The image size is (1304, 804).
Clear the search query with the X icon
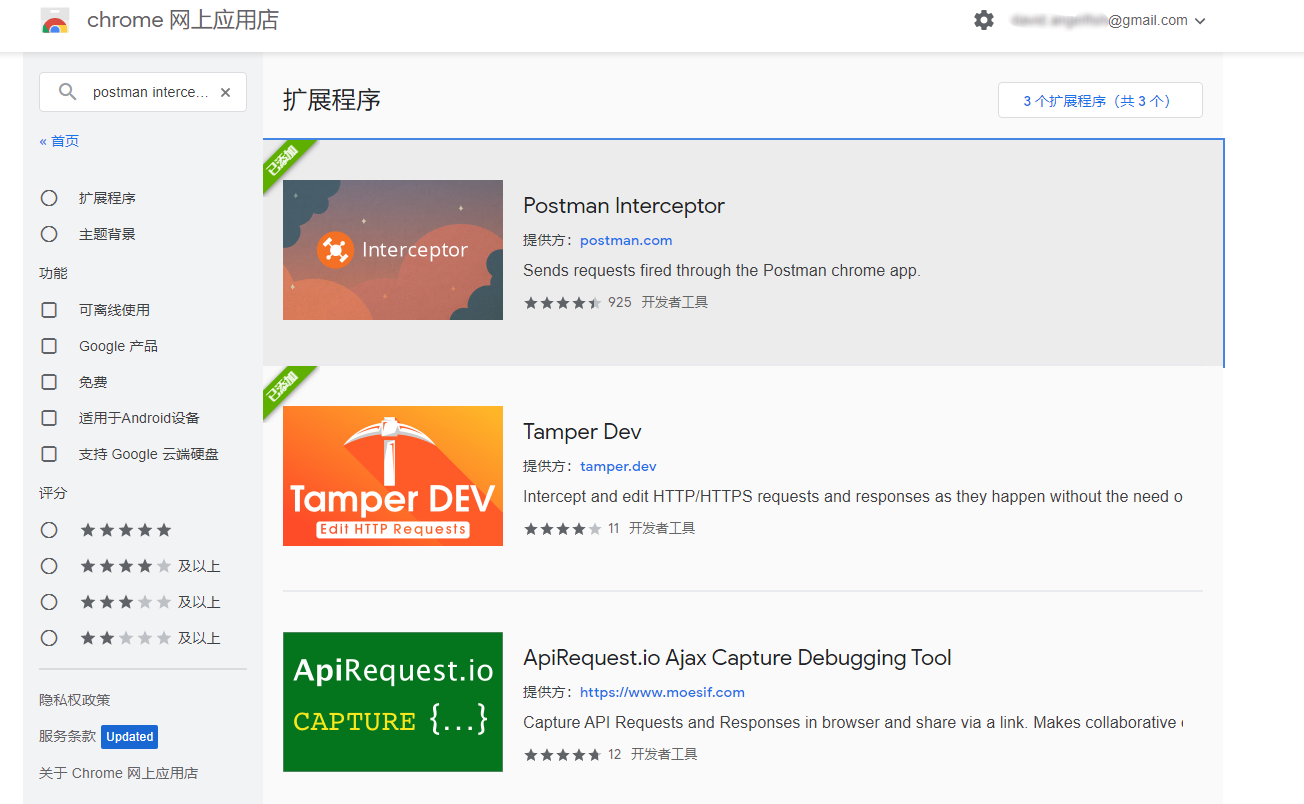pos(225,91)
